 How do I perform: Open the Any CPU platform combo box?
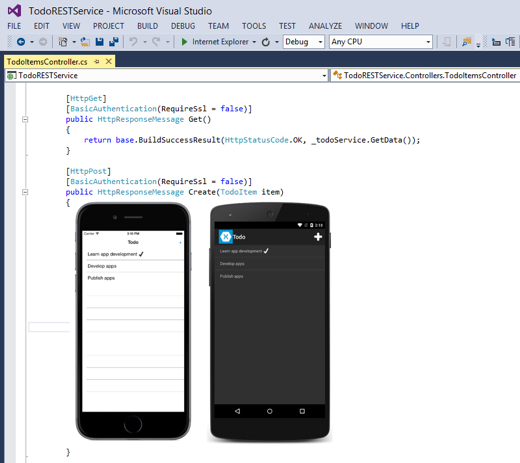point(381,42)
